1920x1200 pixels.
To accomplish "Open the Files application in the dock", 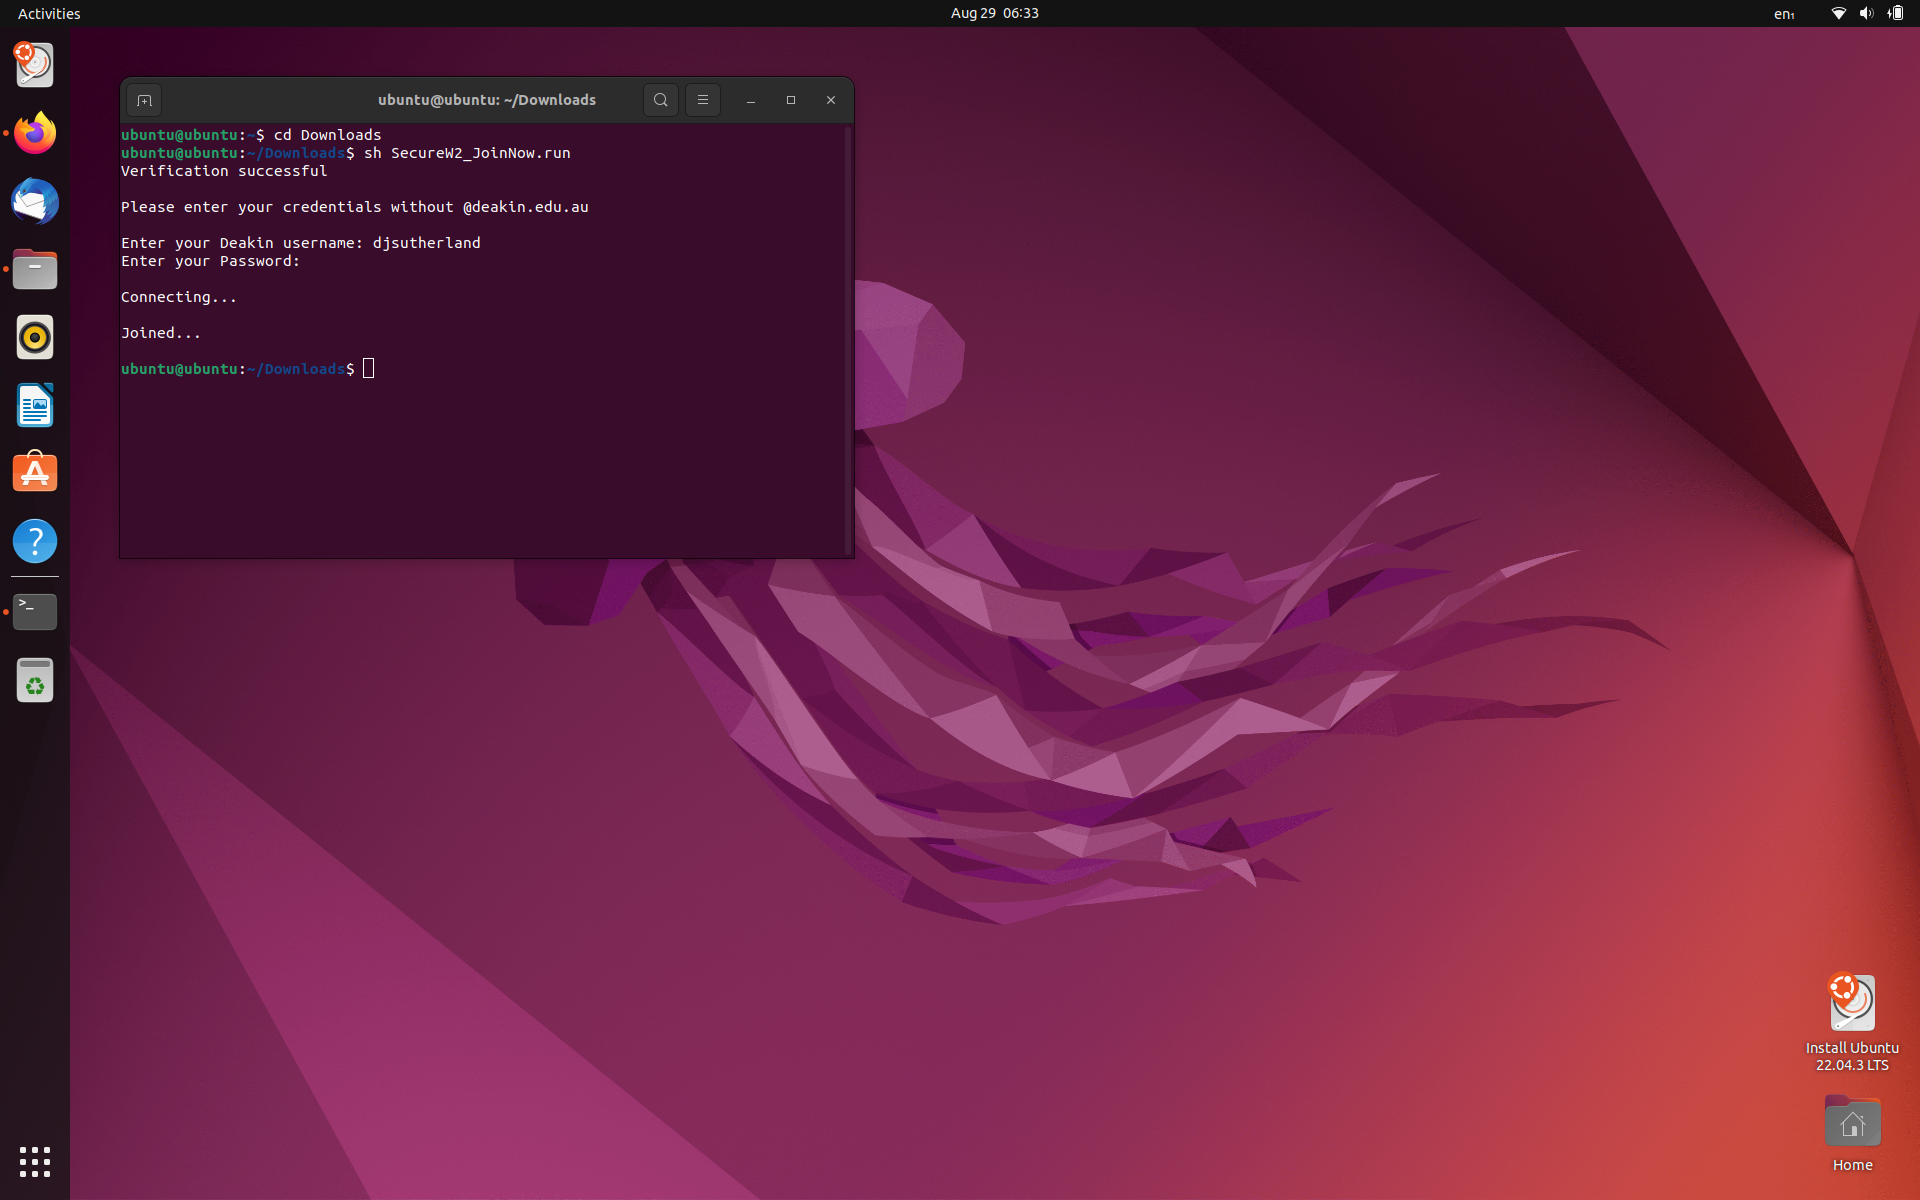I will pos(35,269).
